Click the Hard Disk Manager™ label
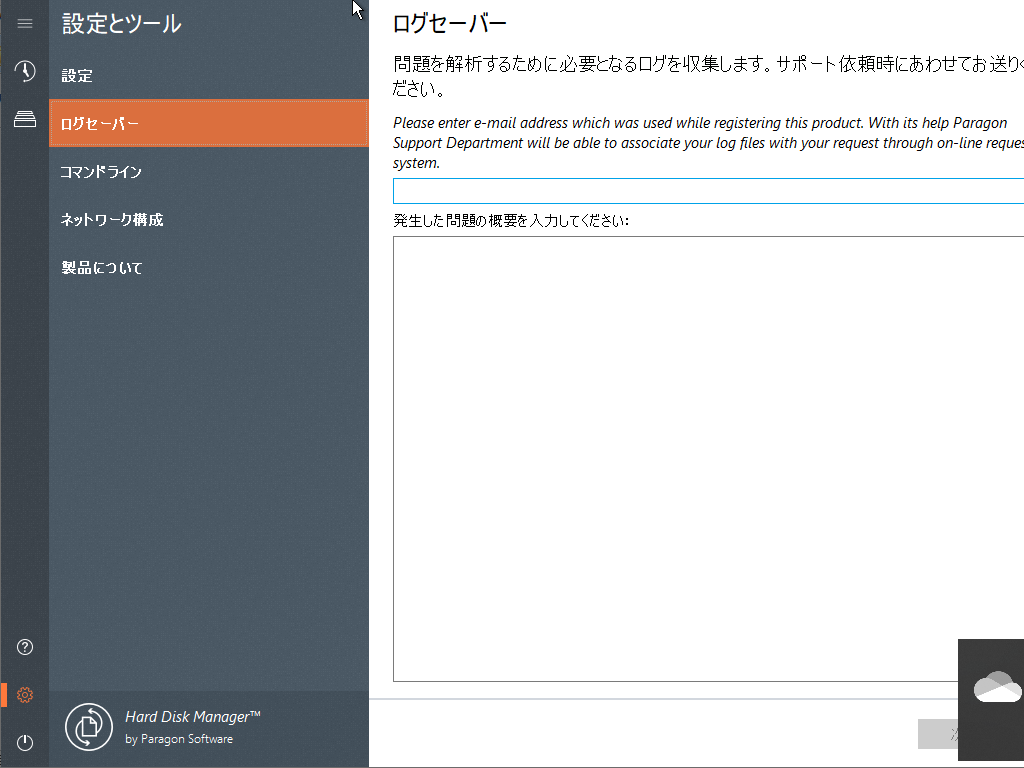The width and height of the screenshot is (1024, 768). click(x=191, y=716)
